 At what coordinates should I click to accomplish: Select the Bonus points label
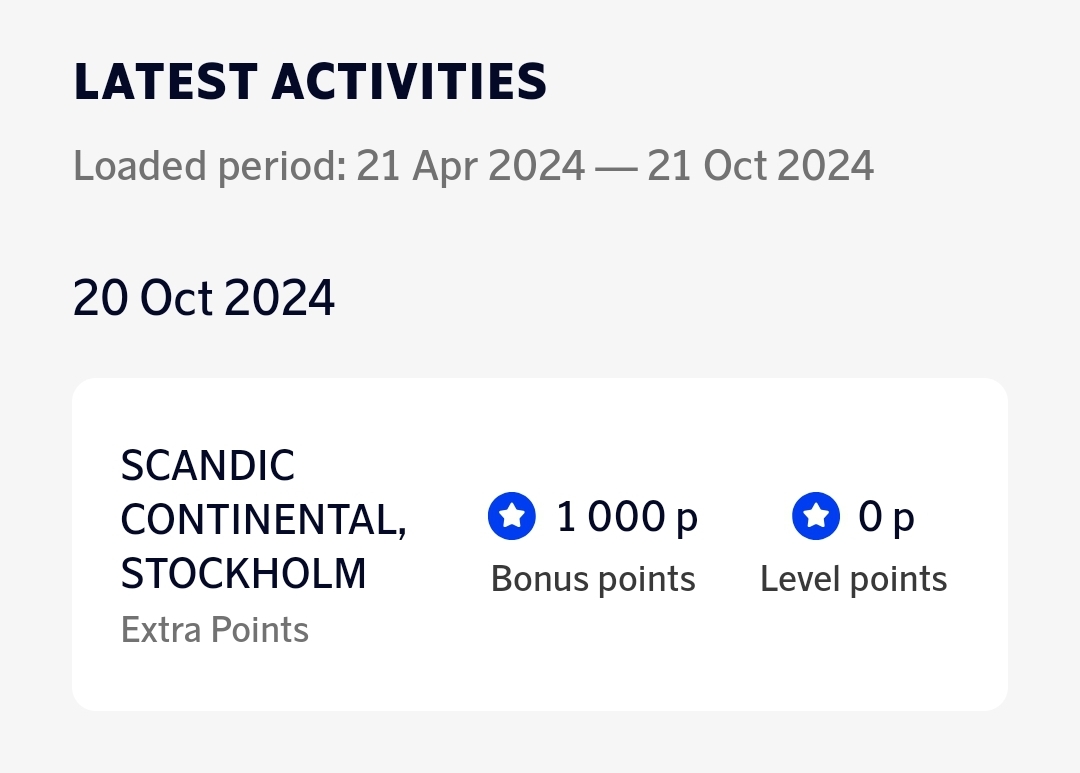point(593,579)
